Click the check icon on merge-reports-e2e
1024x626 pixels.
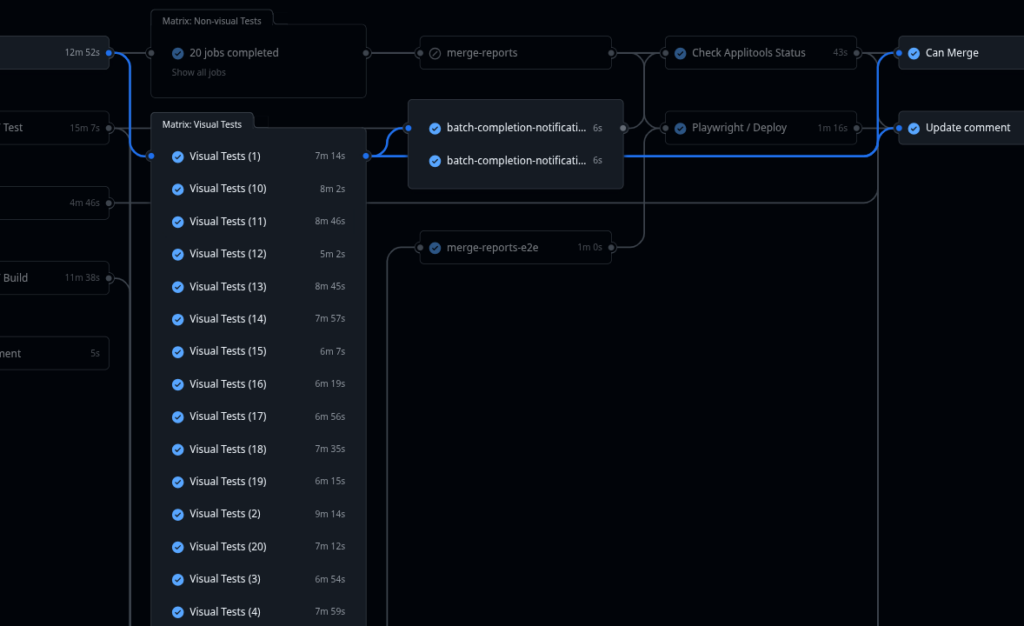435,248
